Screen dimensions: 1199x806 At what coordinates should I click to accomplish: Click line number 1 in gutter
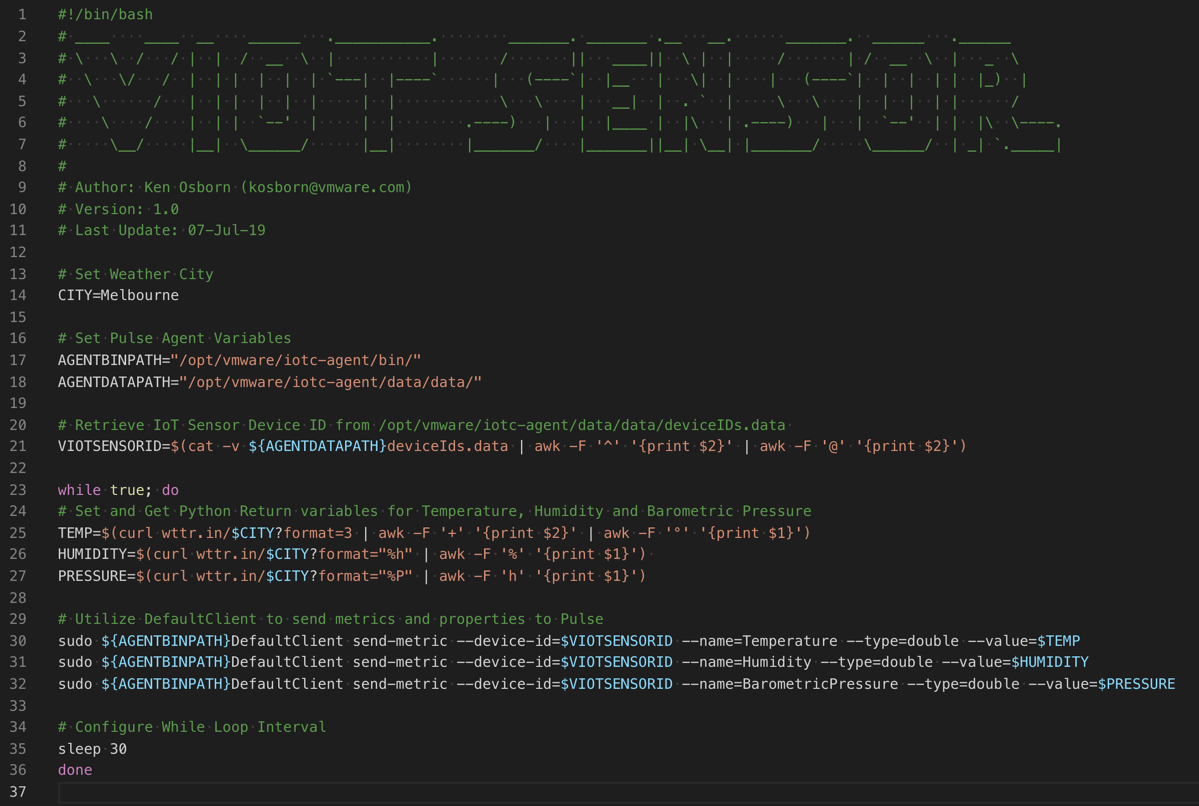point(21,15)
